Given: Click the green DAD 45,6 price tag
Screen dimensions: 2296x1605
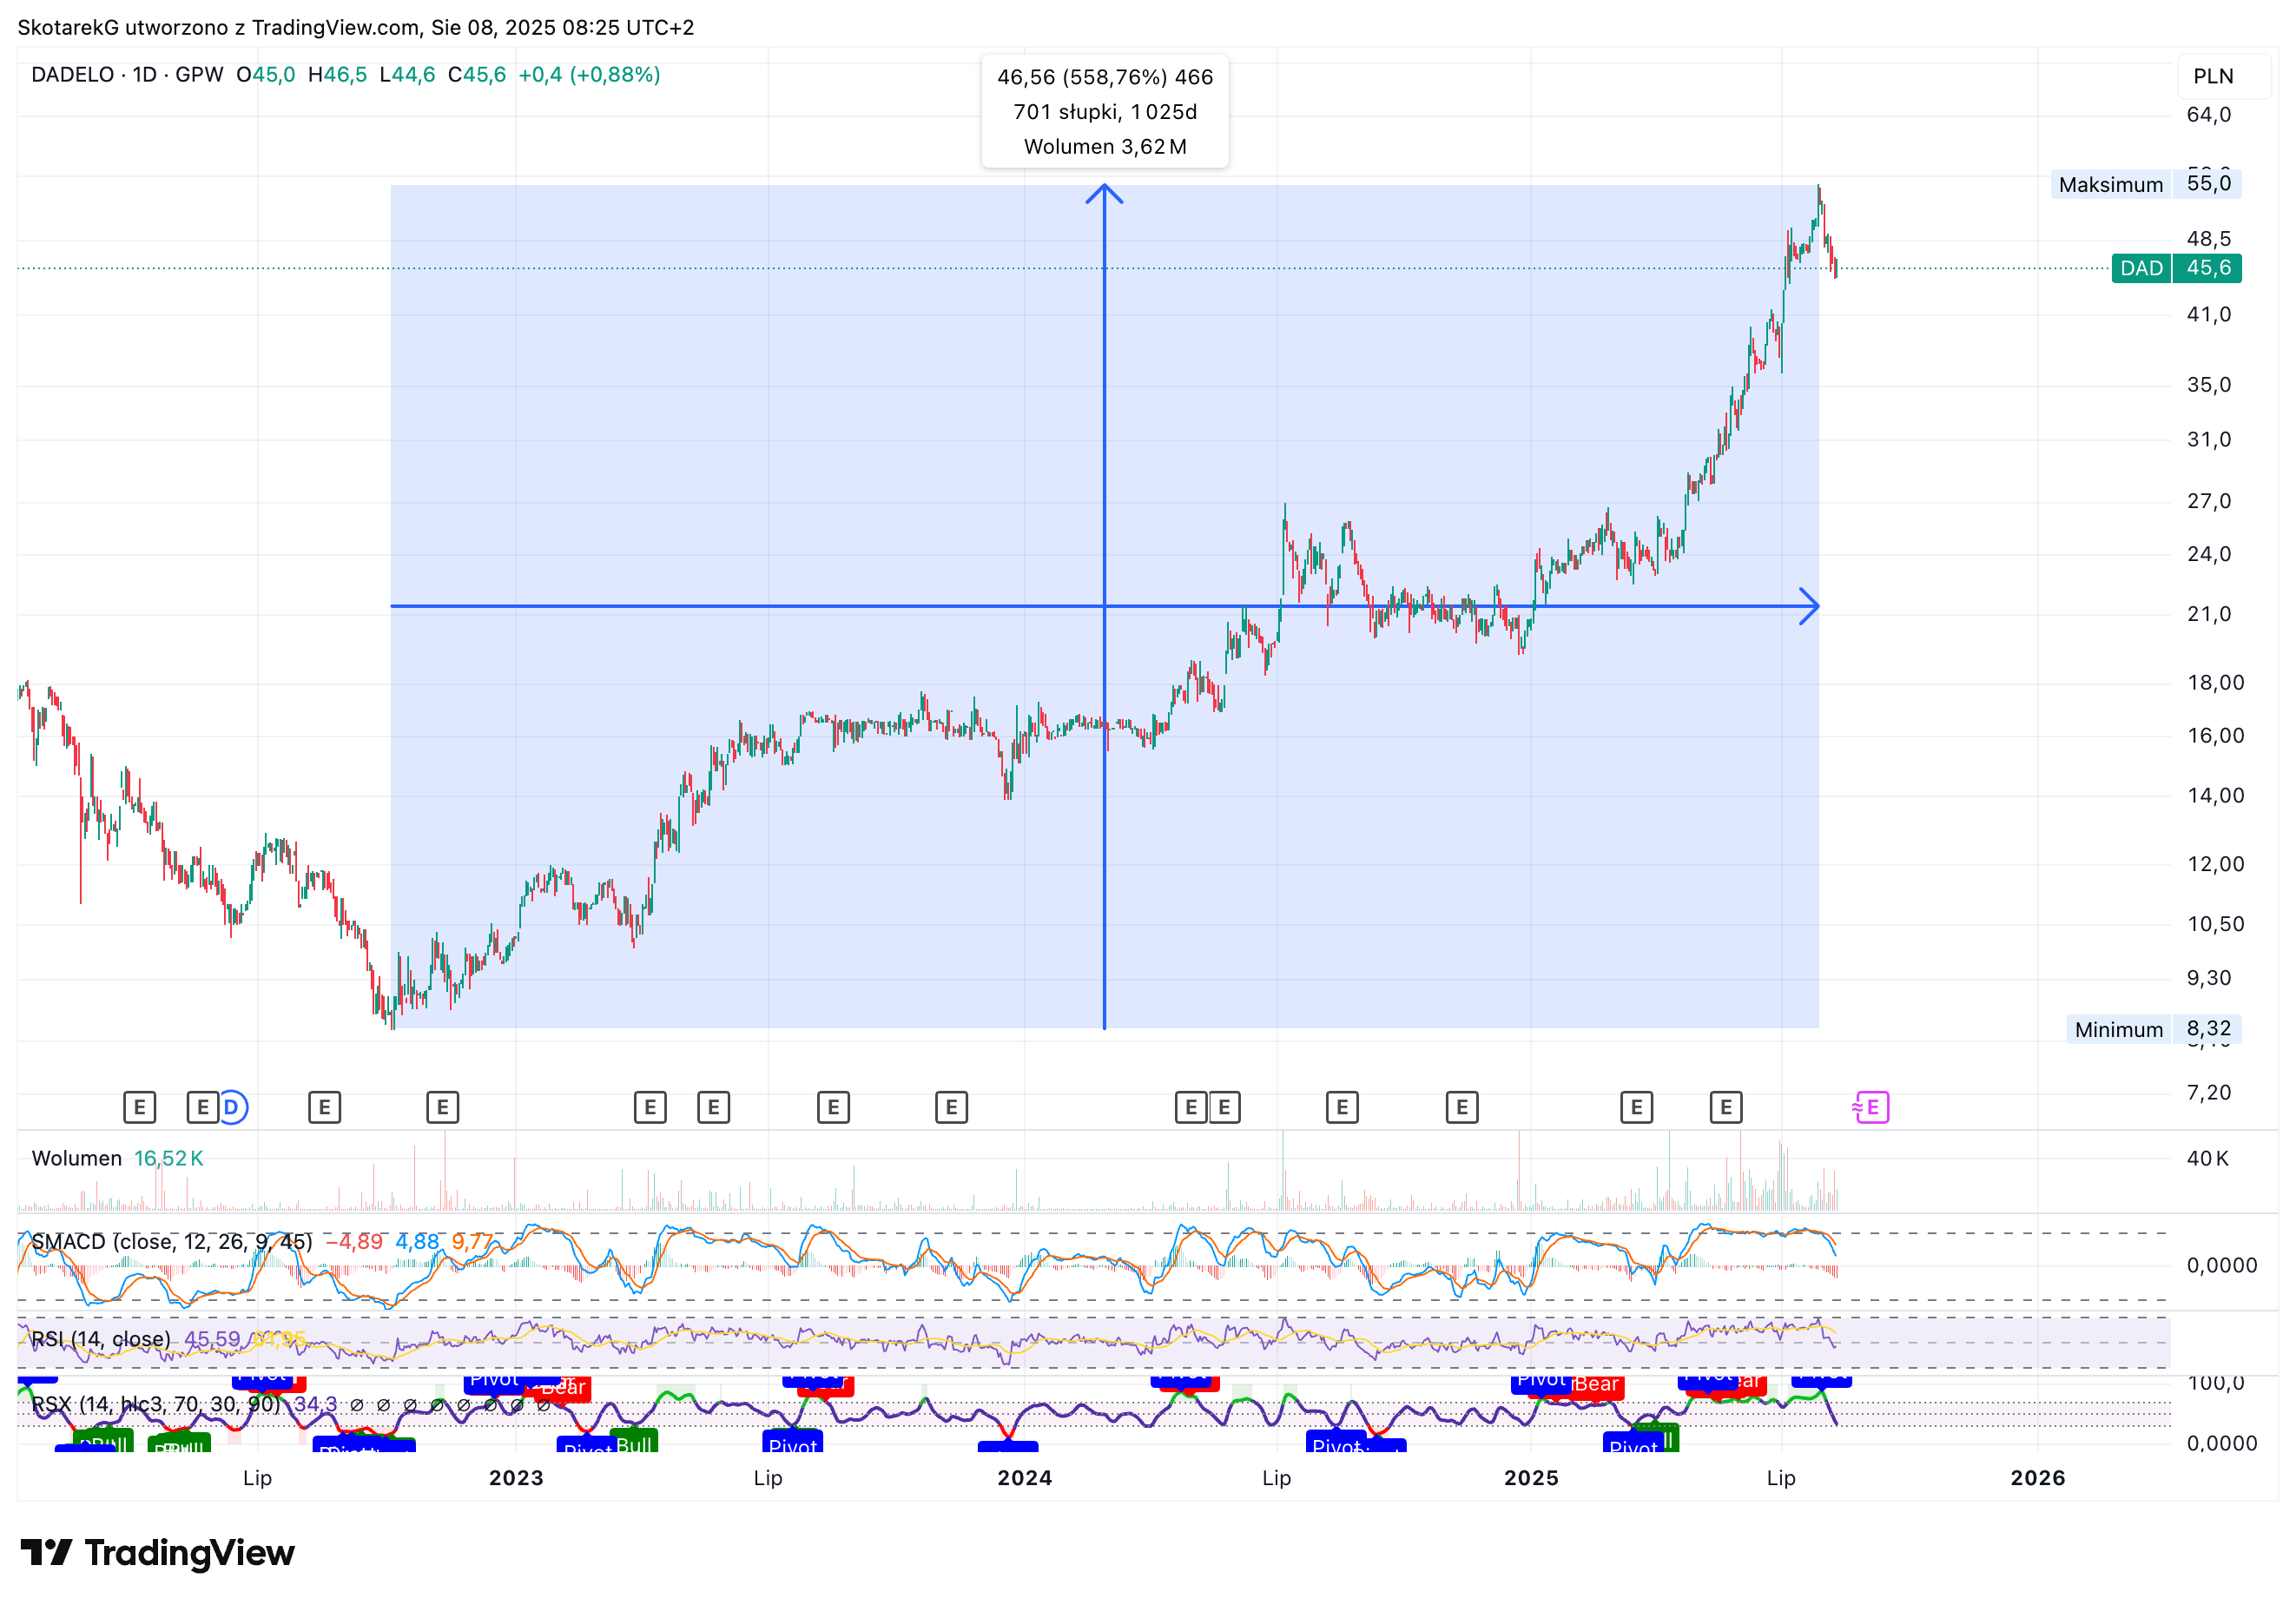Looking at the screenshot, I should pos(2176,268).
